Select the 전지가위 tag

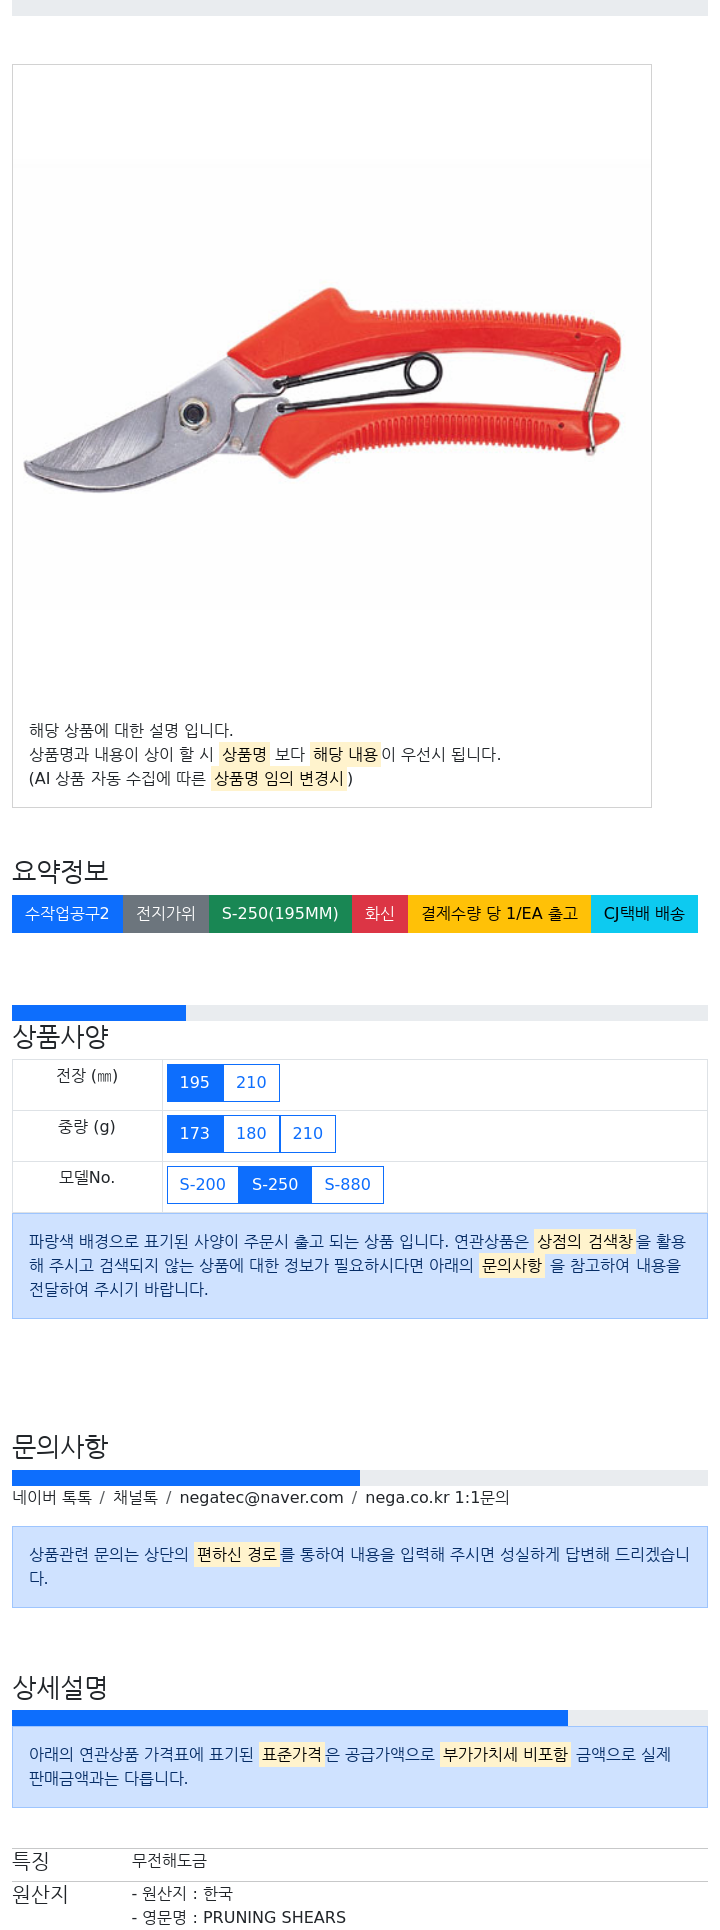166,914
